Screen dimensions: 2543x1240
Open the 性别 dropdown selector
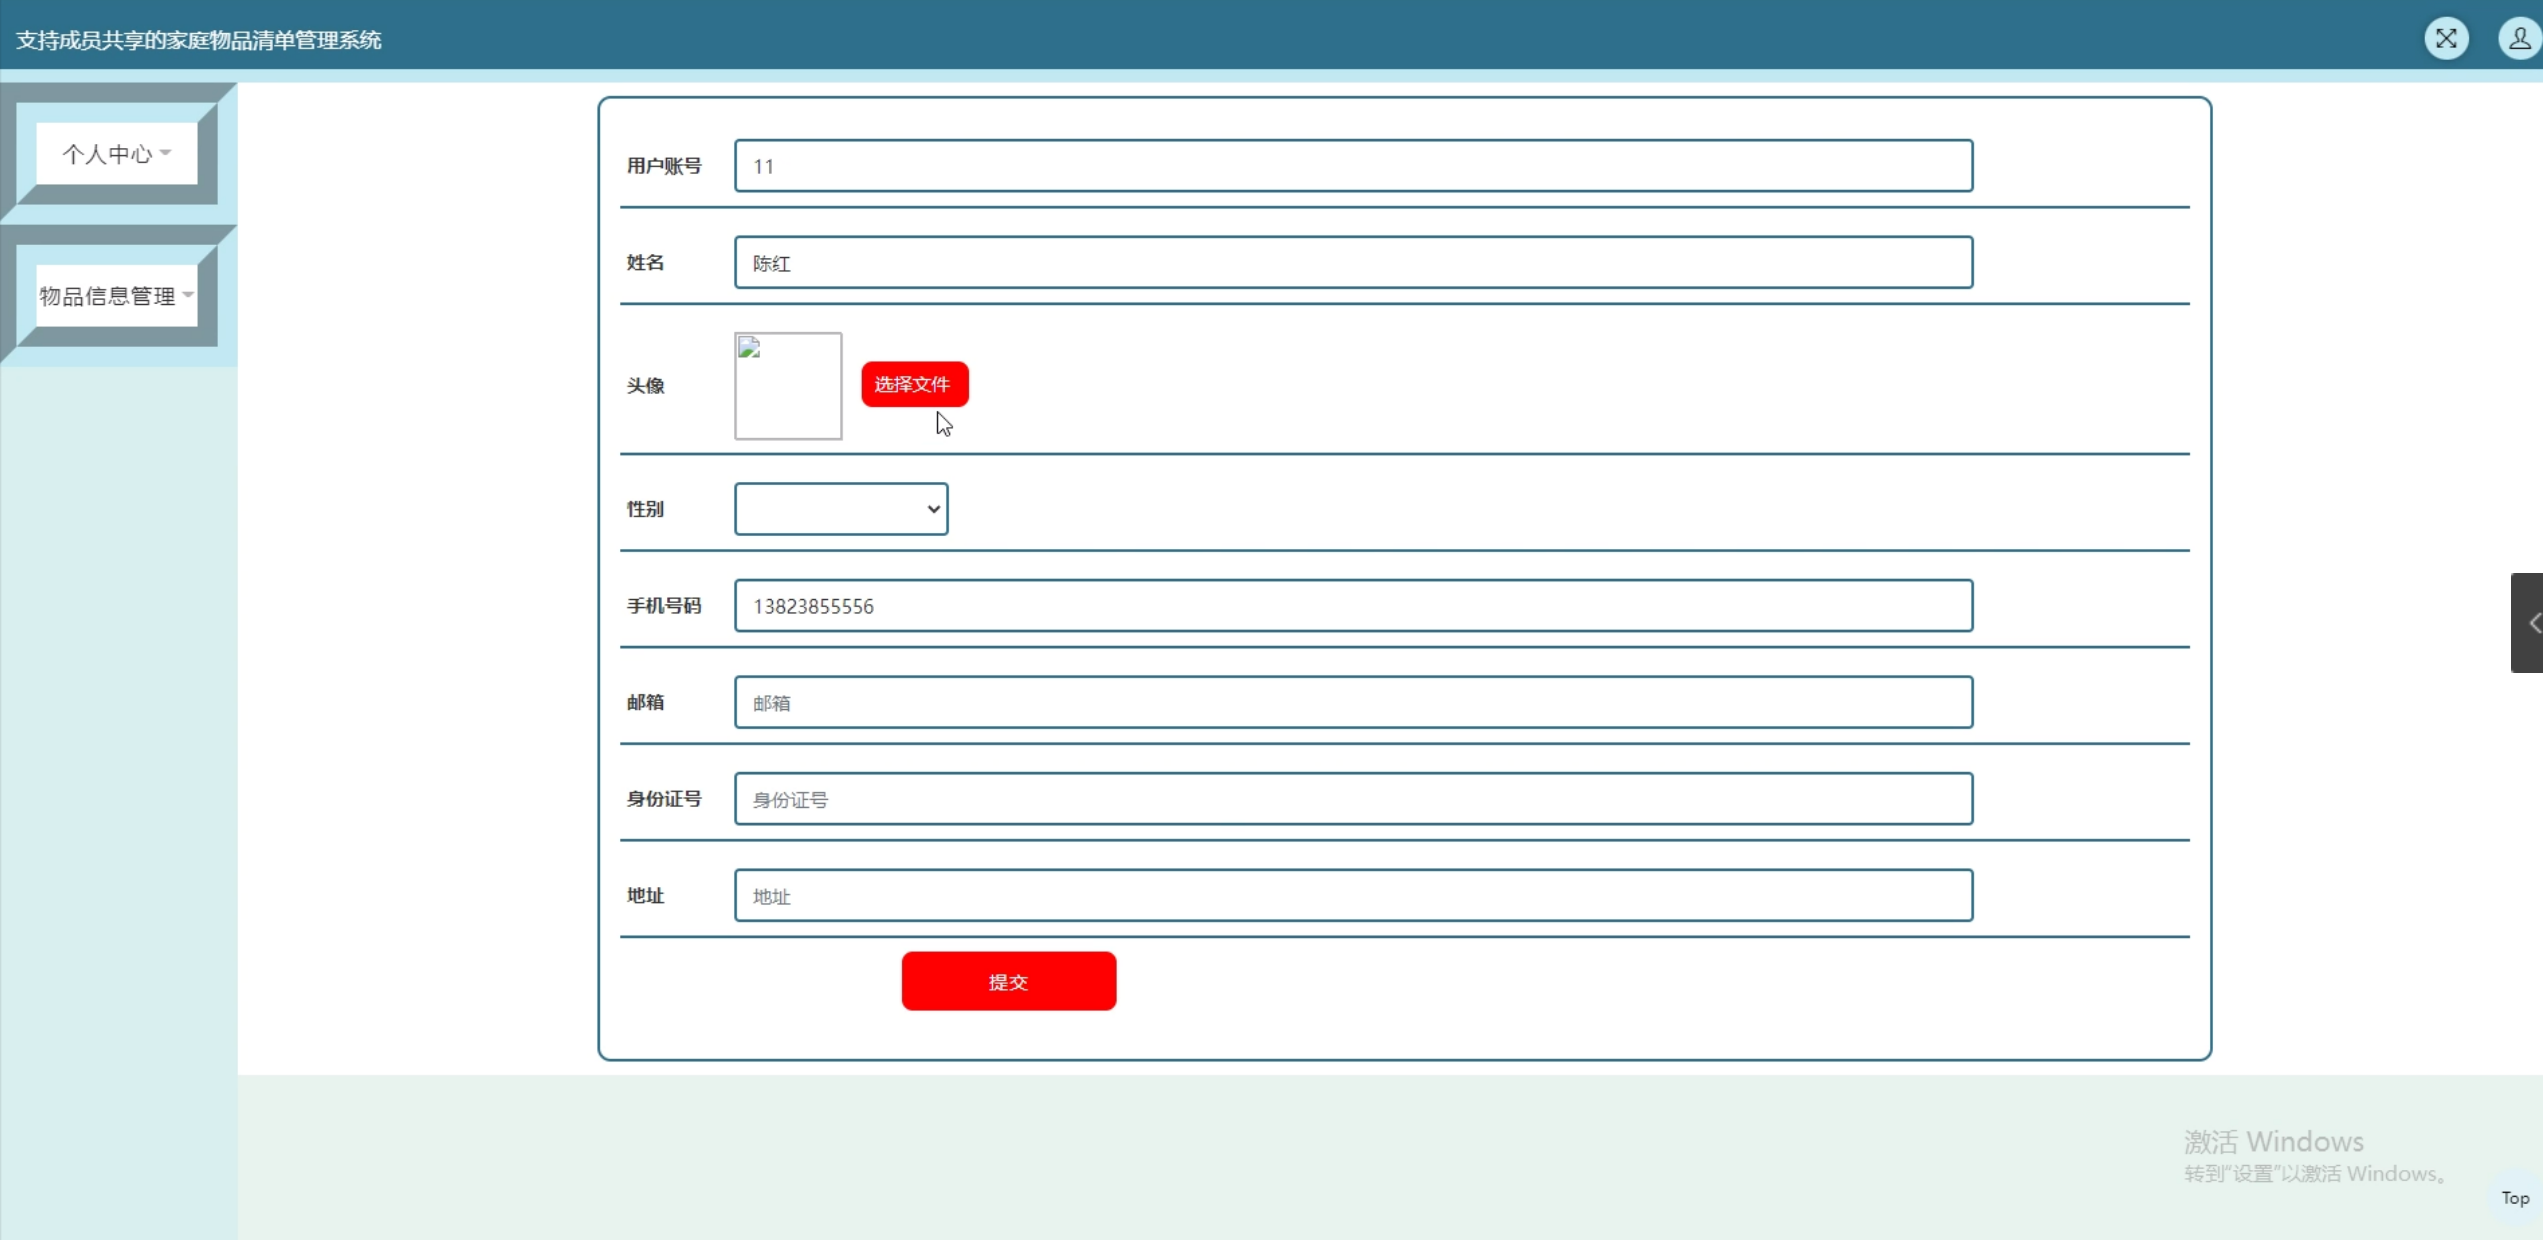coord(841,509)
